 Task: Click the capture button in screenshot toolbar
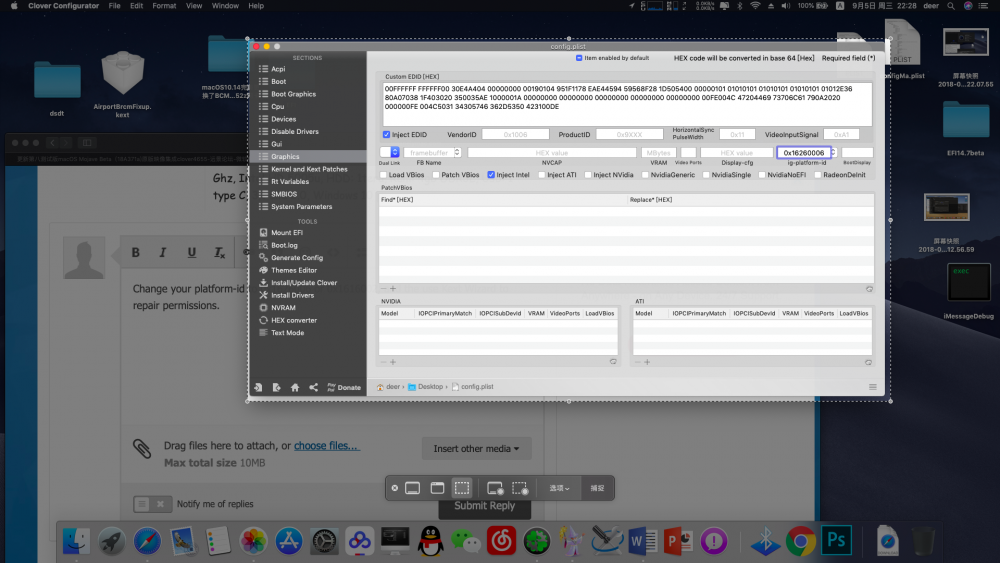tap(597, 488)
